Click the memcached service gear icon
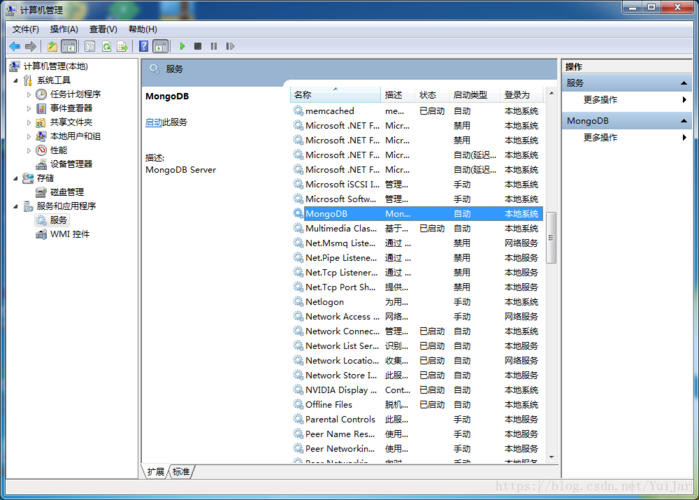The width and height of the screenshot is (699, 500). click(298, 111)
